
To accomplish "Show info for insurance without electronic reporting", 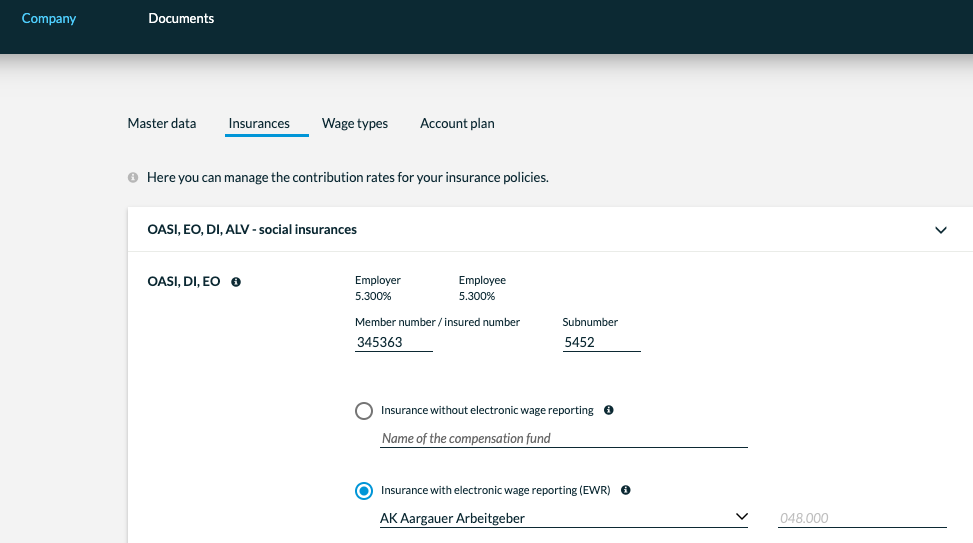I will click(x=609, y=410).
